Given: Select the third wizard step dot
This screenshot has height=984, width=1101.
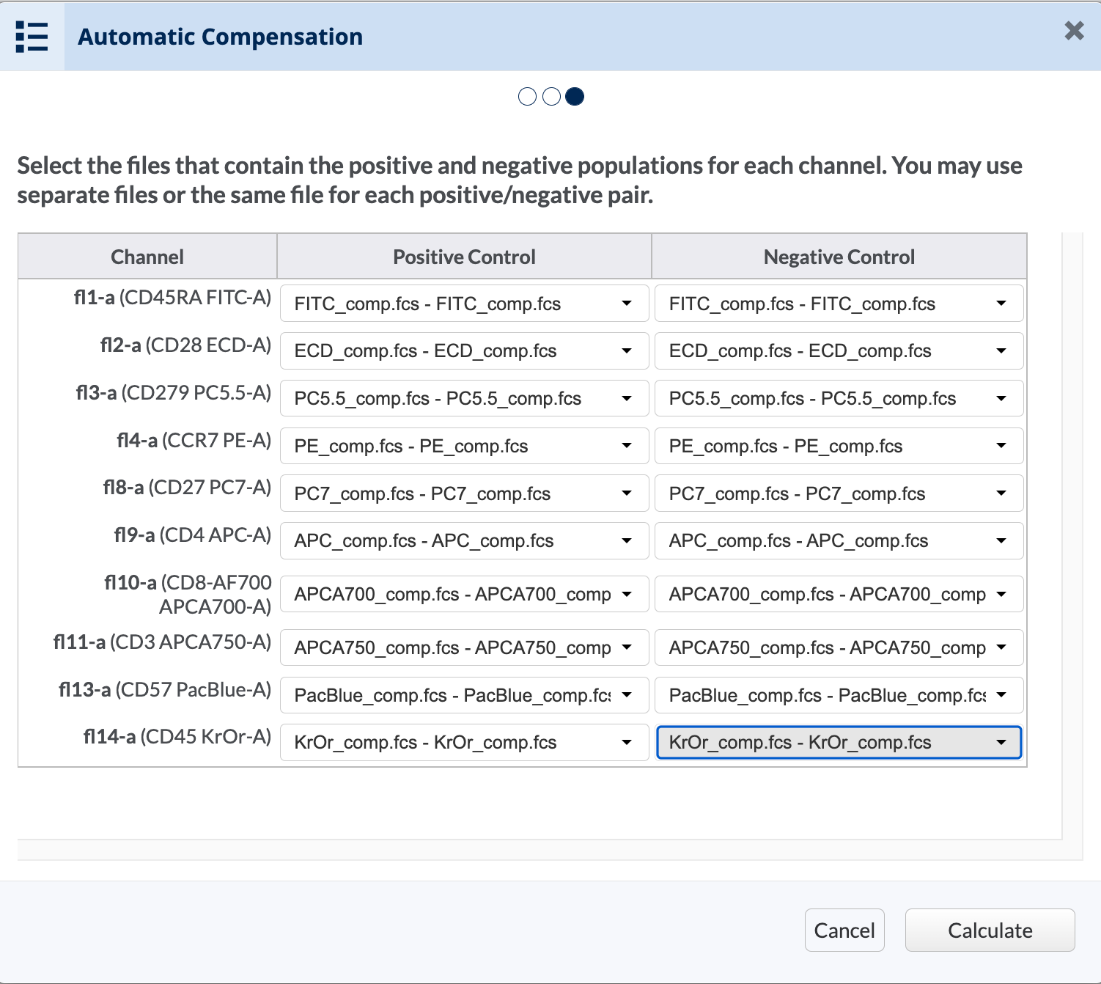Looking at the screenshot, I should coord(575,97).
